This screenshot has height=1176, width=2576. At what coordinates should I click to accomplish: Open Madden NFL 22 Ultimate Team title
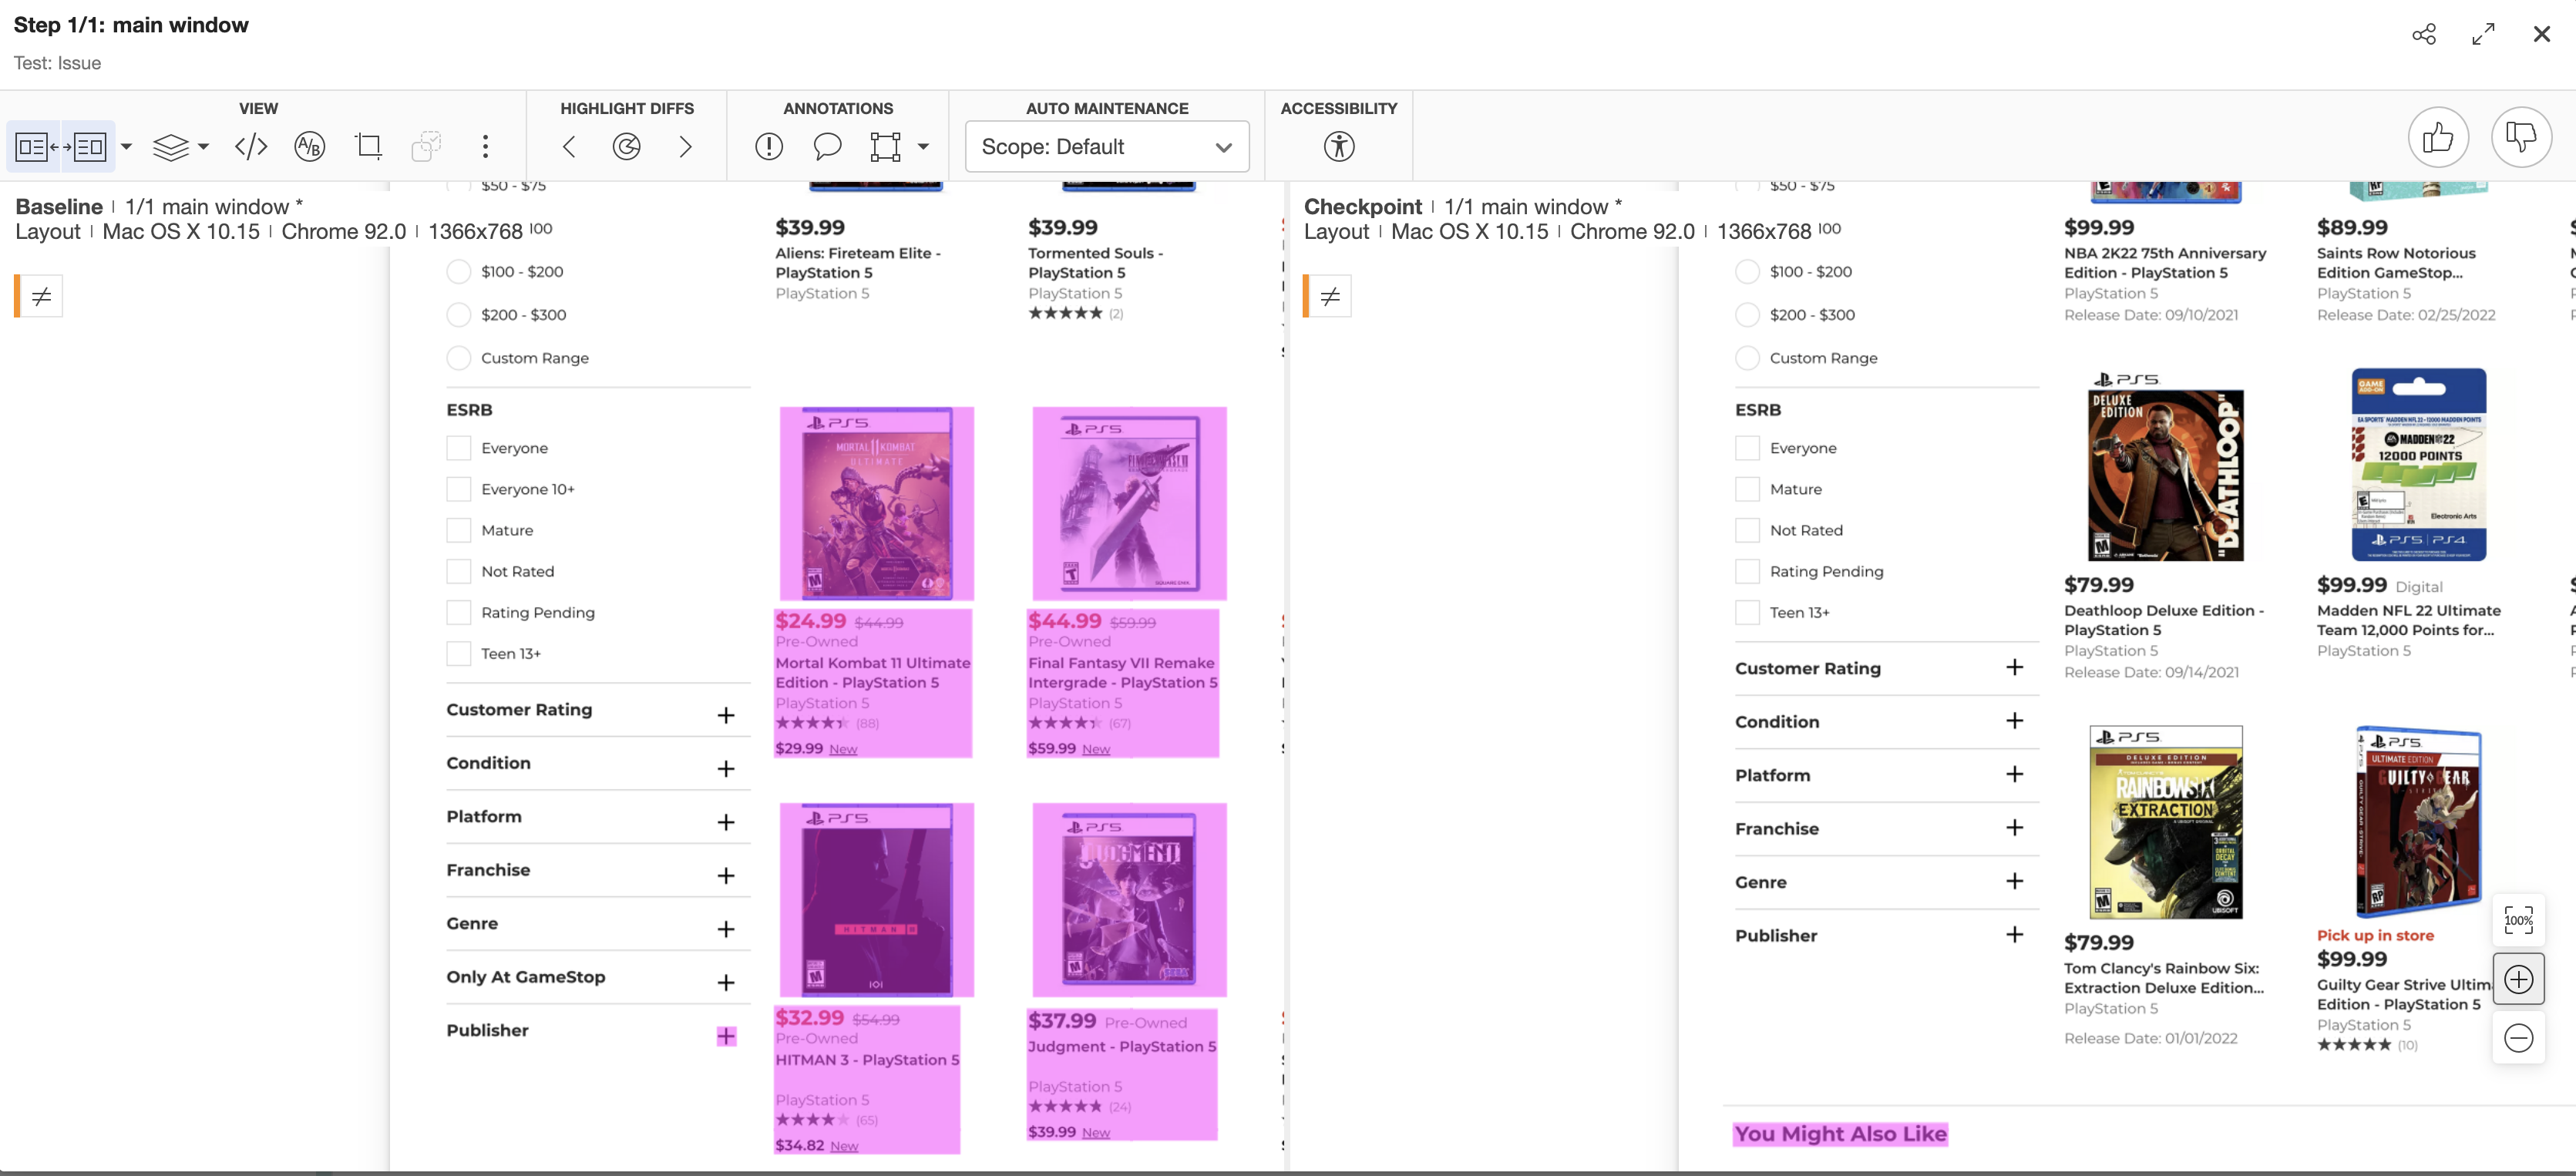pyautogui.click(x=2409, y=620)
